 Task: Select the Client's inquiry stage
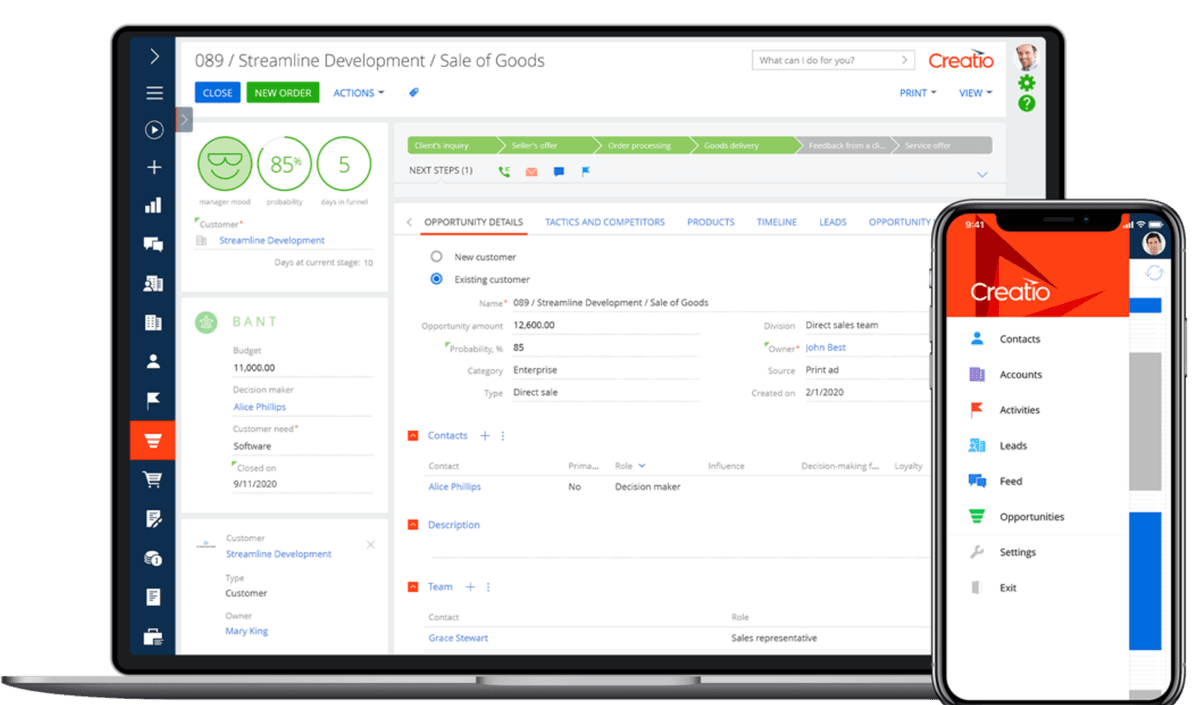pos(451,146)
